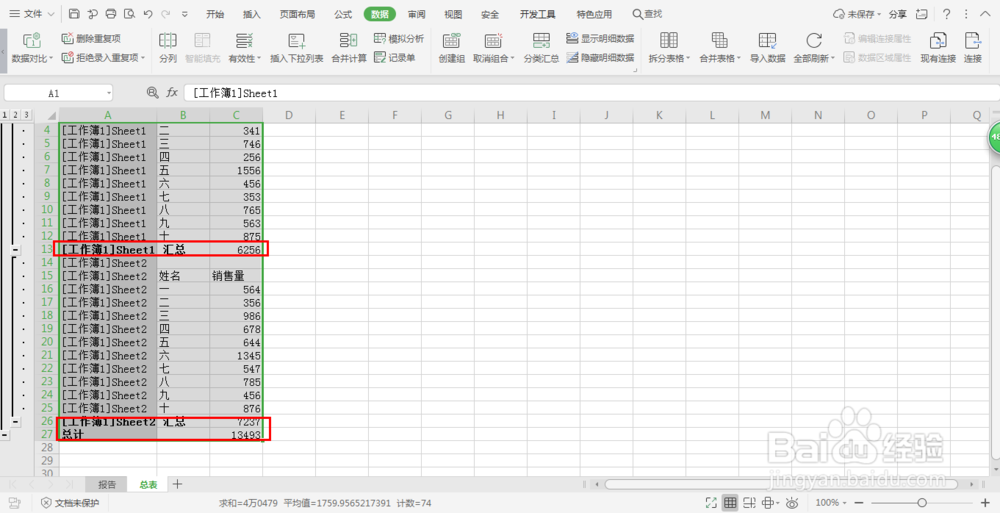1000x513 pixels.
Task: Switch to the 插入 ribbon tab
Action: pyautogui.click(x=252, y=14)
